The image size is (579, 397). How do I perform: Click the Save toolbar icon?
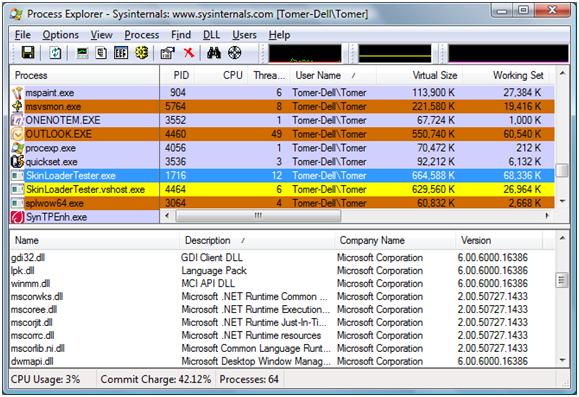[28, 53]
